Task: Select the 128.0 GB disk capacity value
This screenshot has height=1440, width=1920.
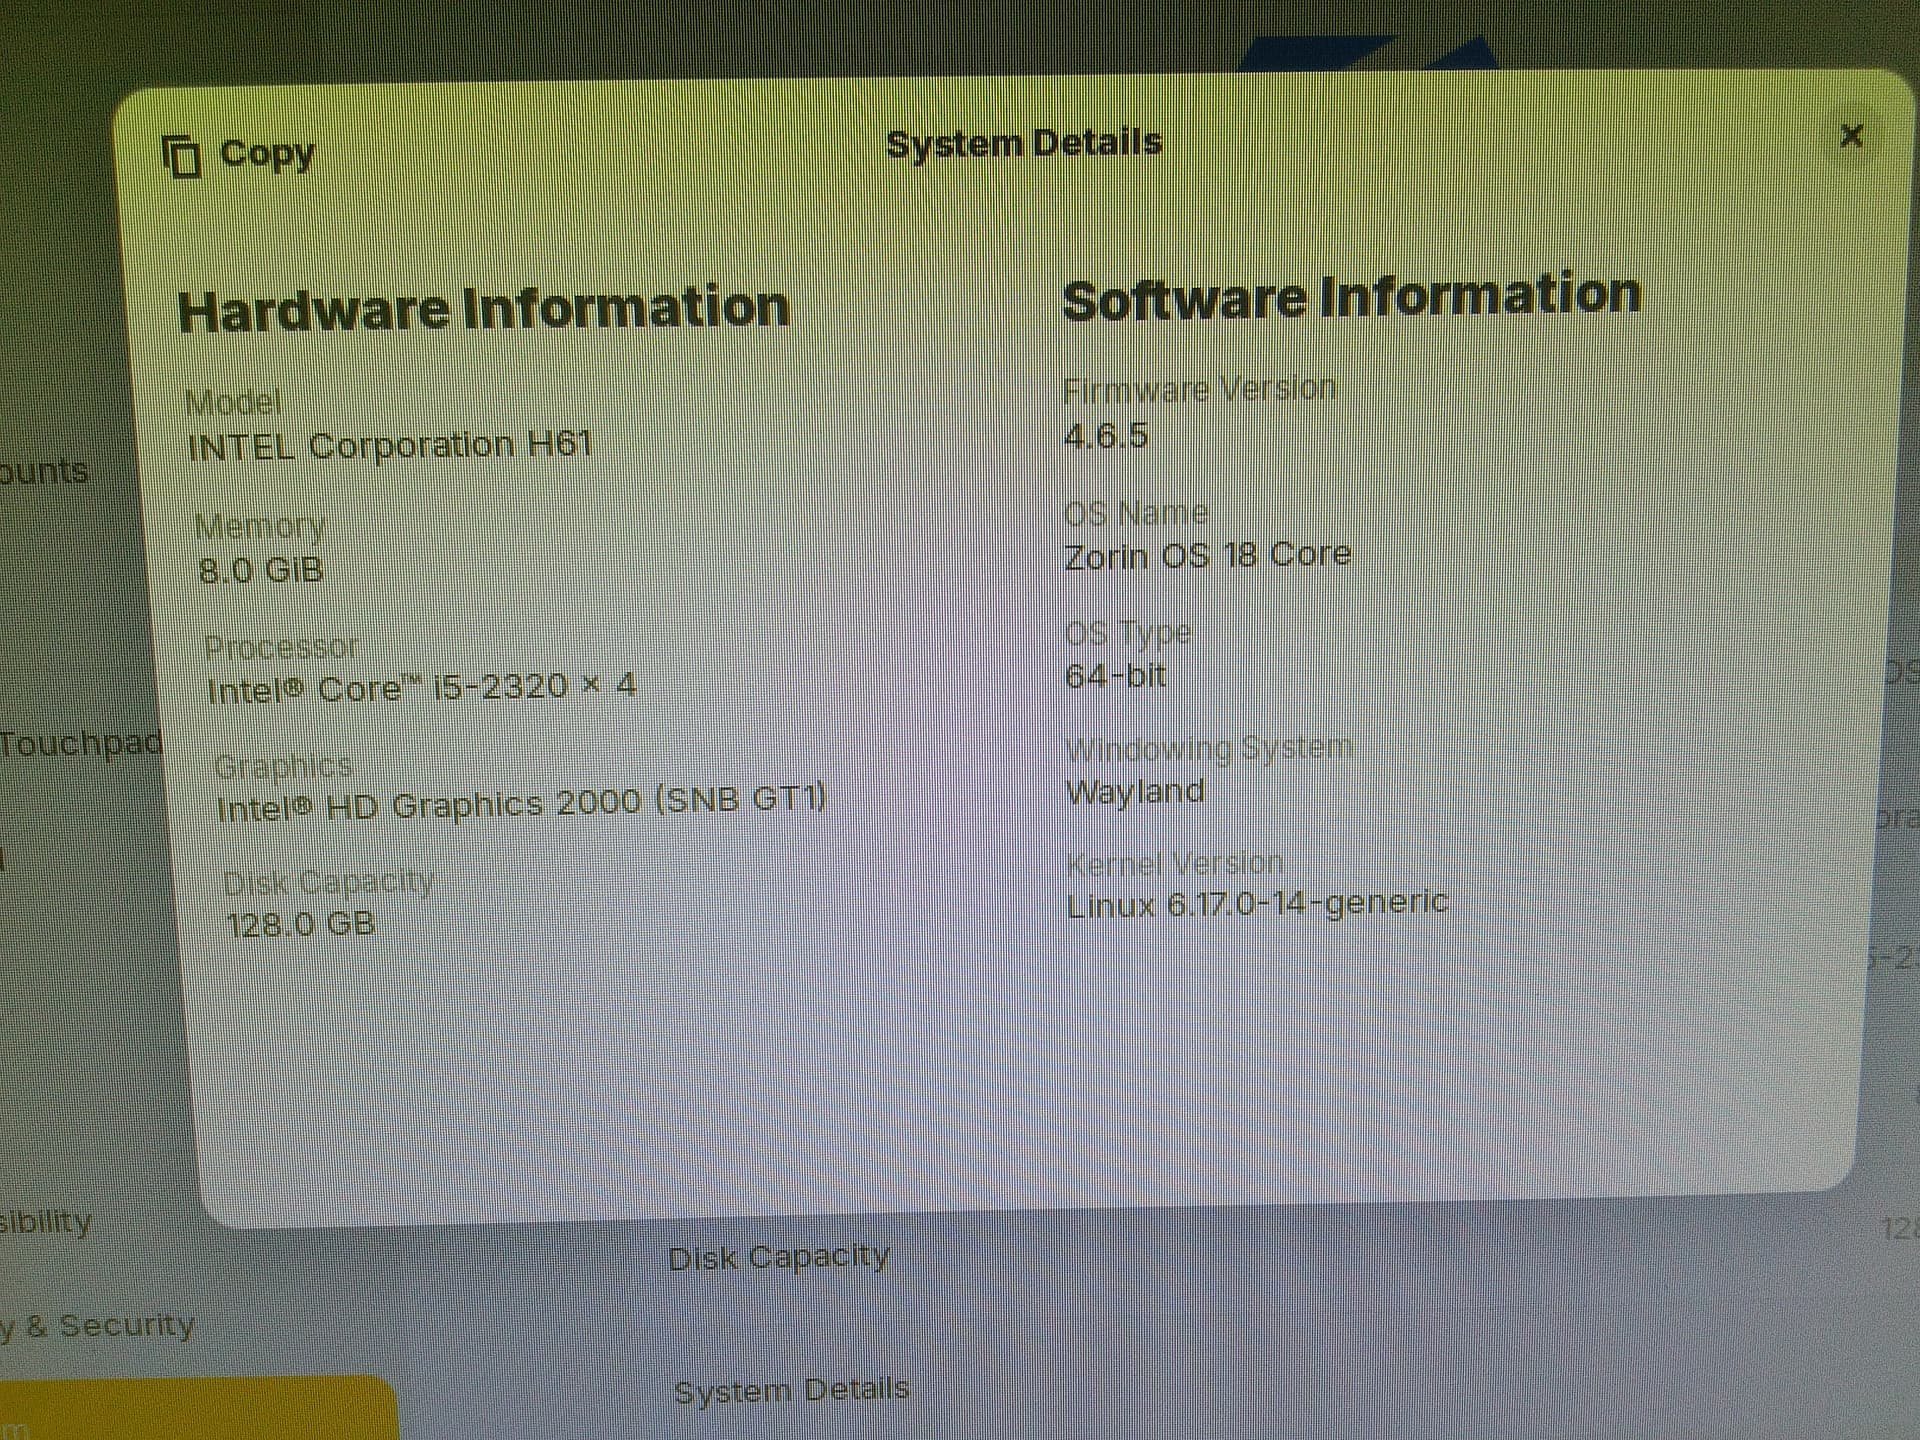Action: [x=300, y=923]
